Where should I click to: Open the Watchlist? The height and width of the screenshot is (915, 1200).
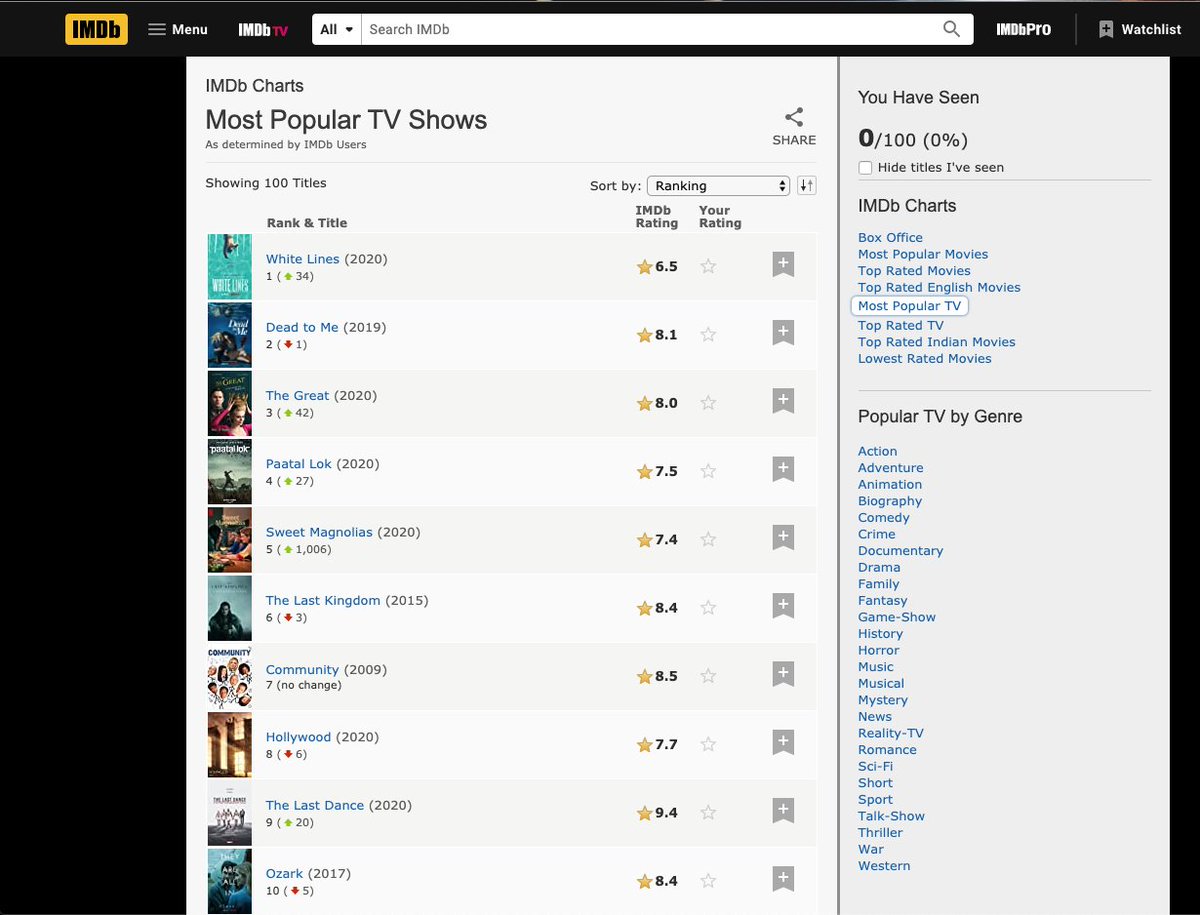pyautogui.click(x=1139, y=29)
